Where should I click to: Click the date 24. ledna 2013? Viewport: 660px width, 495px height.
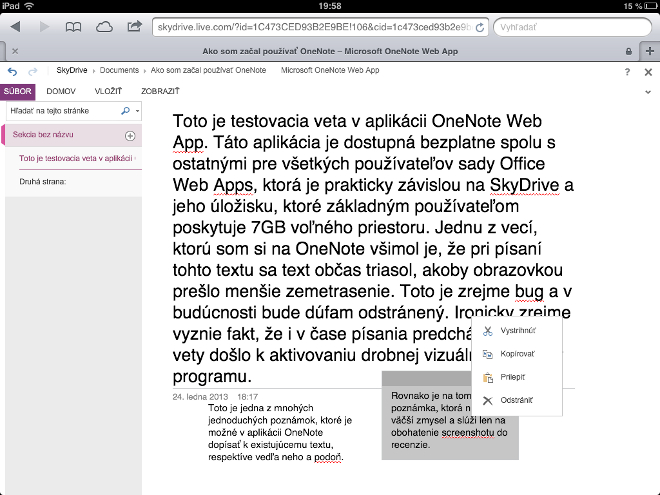point(200,397)
